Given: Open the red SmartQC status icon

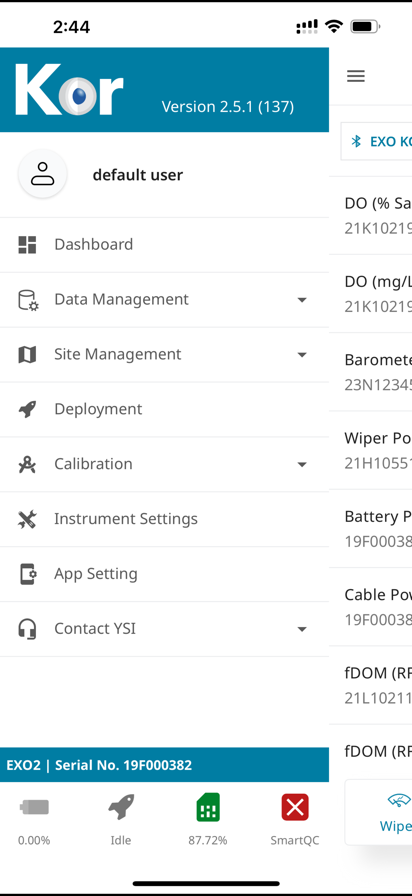Looking at the screenshot, I should [295, 807].
